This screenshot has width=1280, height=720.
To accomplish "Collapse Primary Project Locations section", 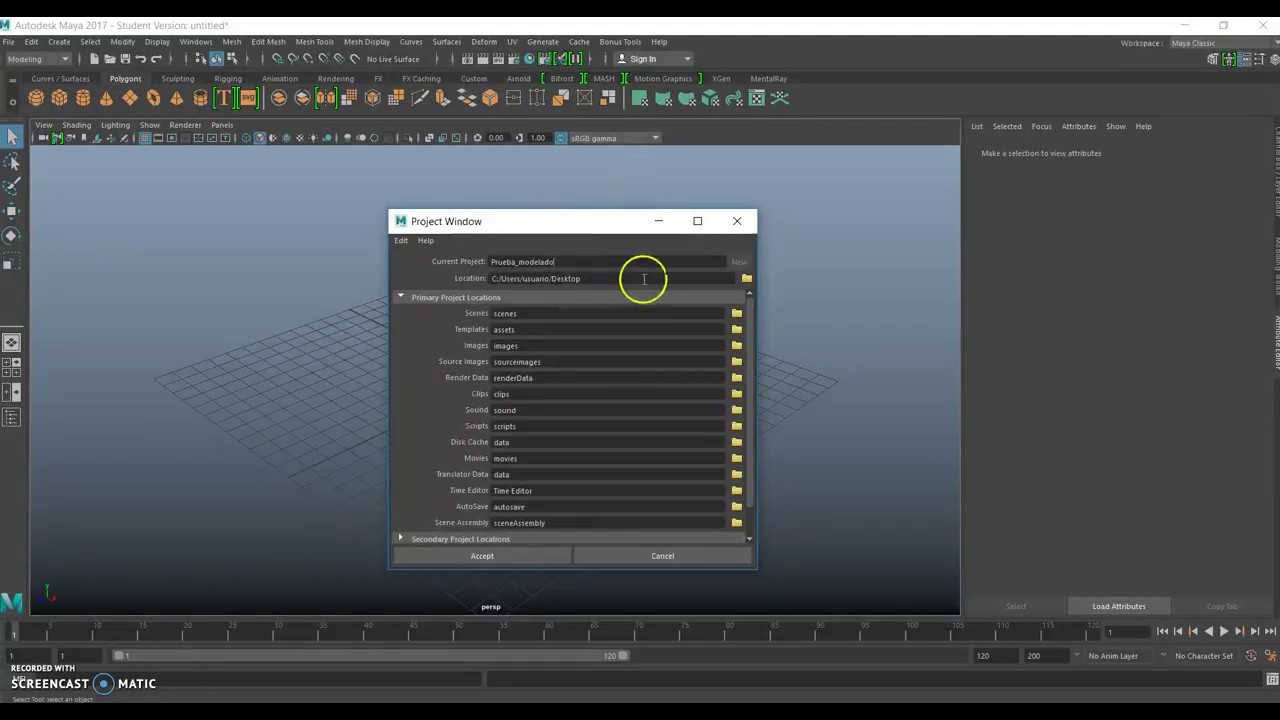I will (401, 297).
